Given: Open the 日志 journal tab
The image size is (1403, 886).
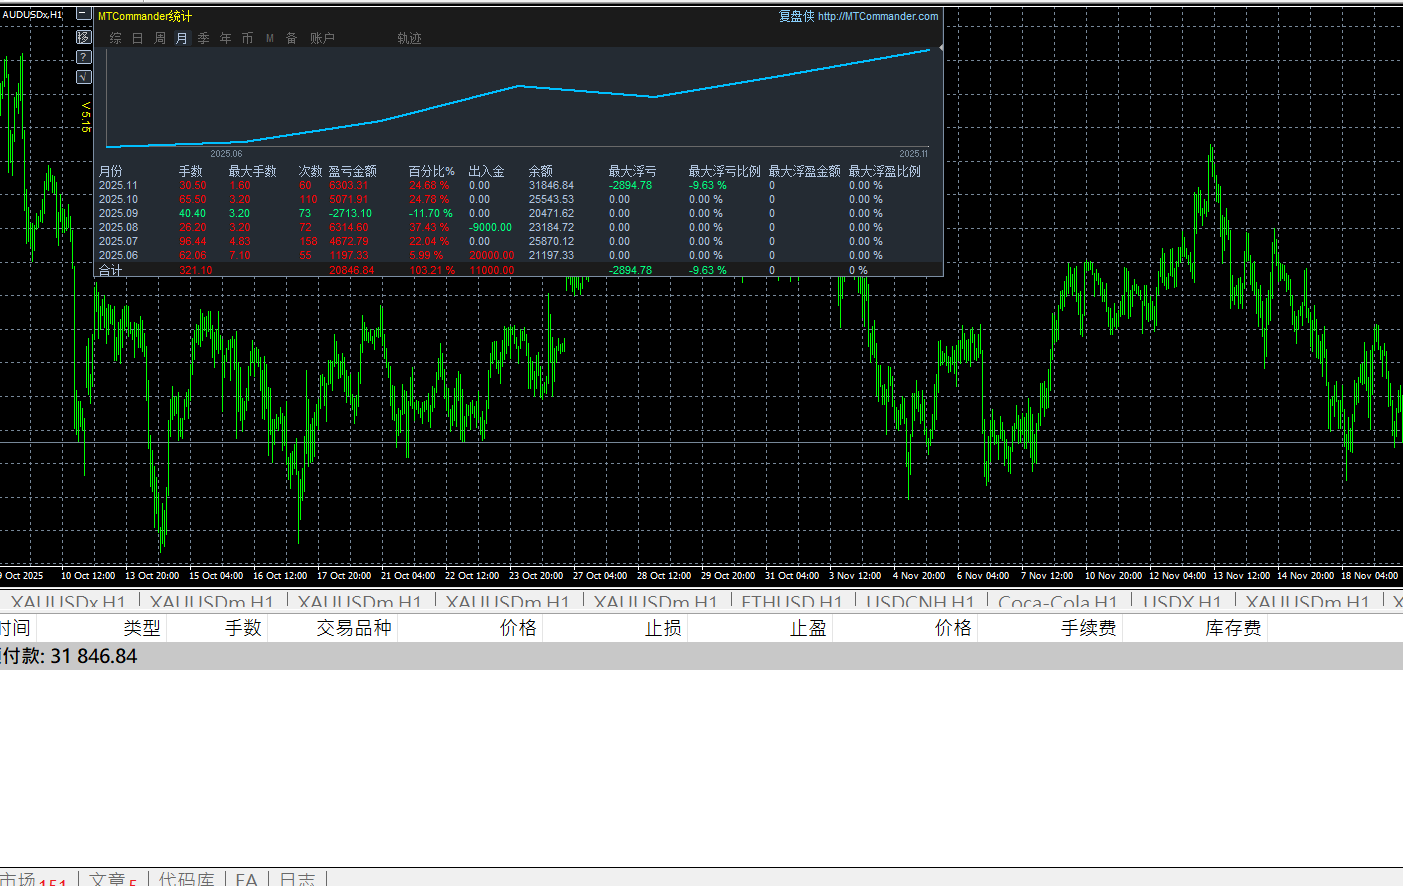Looking at the screenshot, I should click(297, 879).
